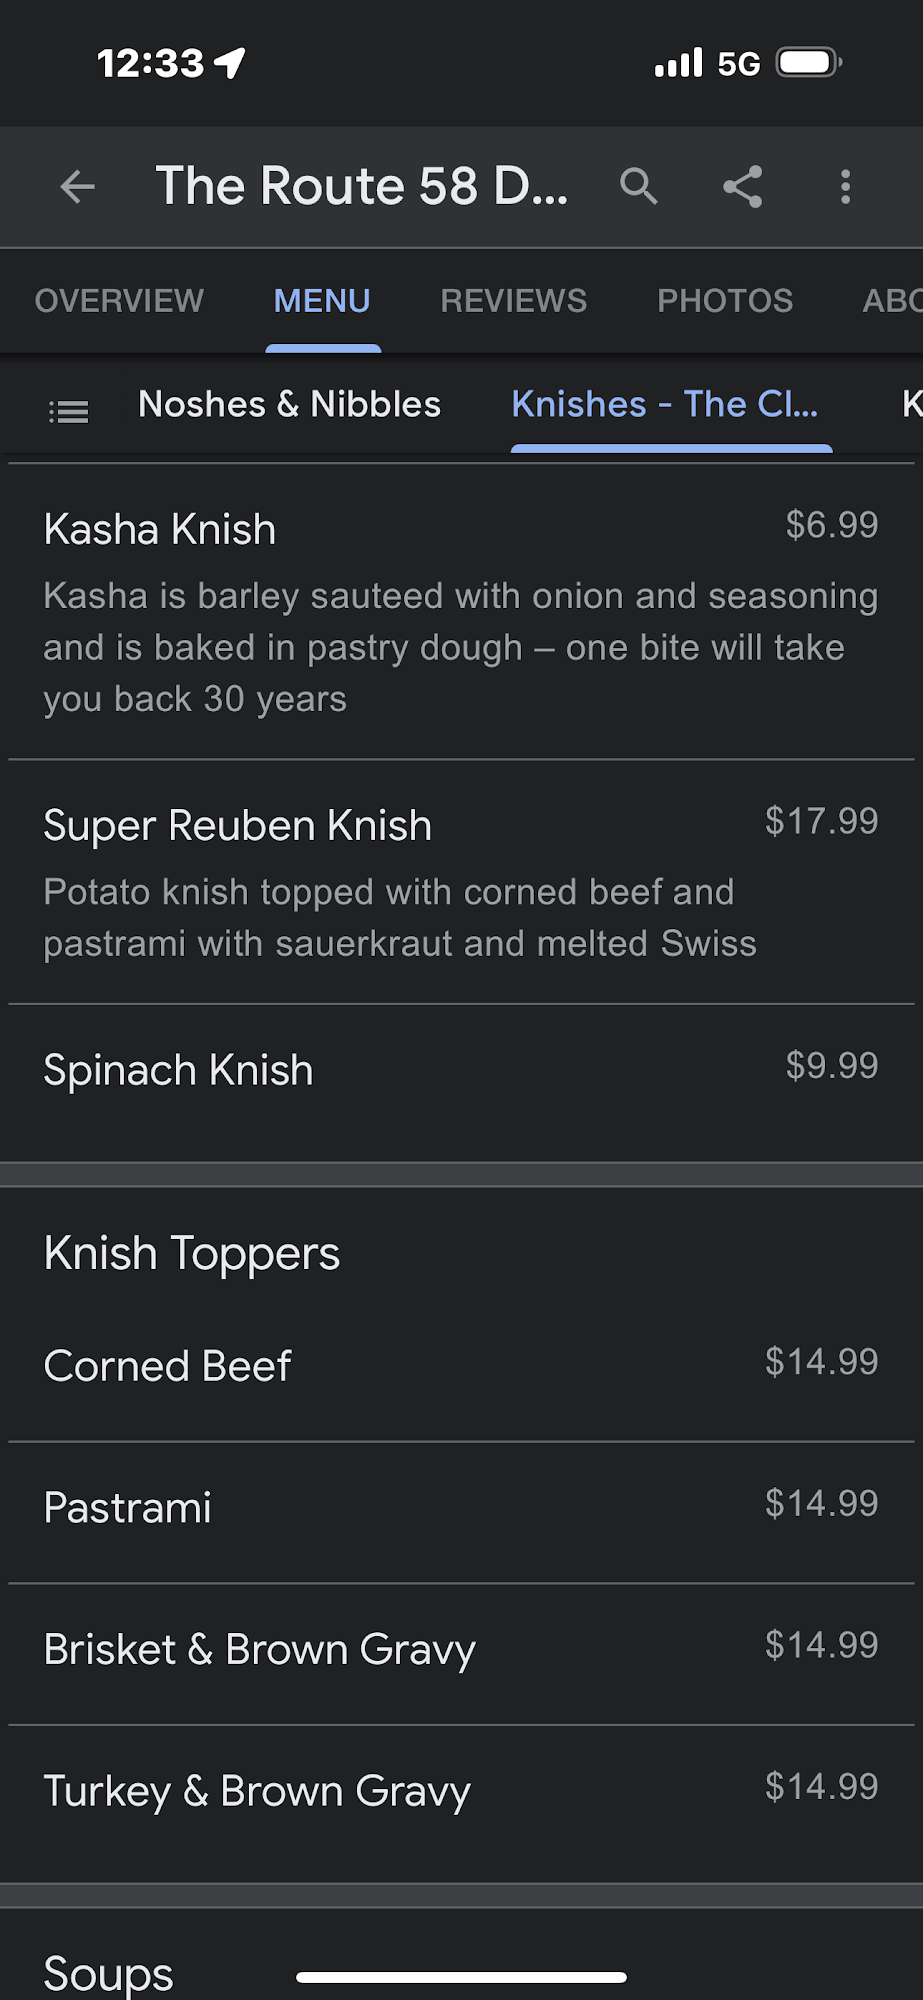This screenshot has width=923, height=2000.
Task: Select Knishes - The Classics section tab
Action: (665, 405)
